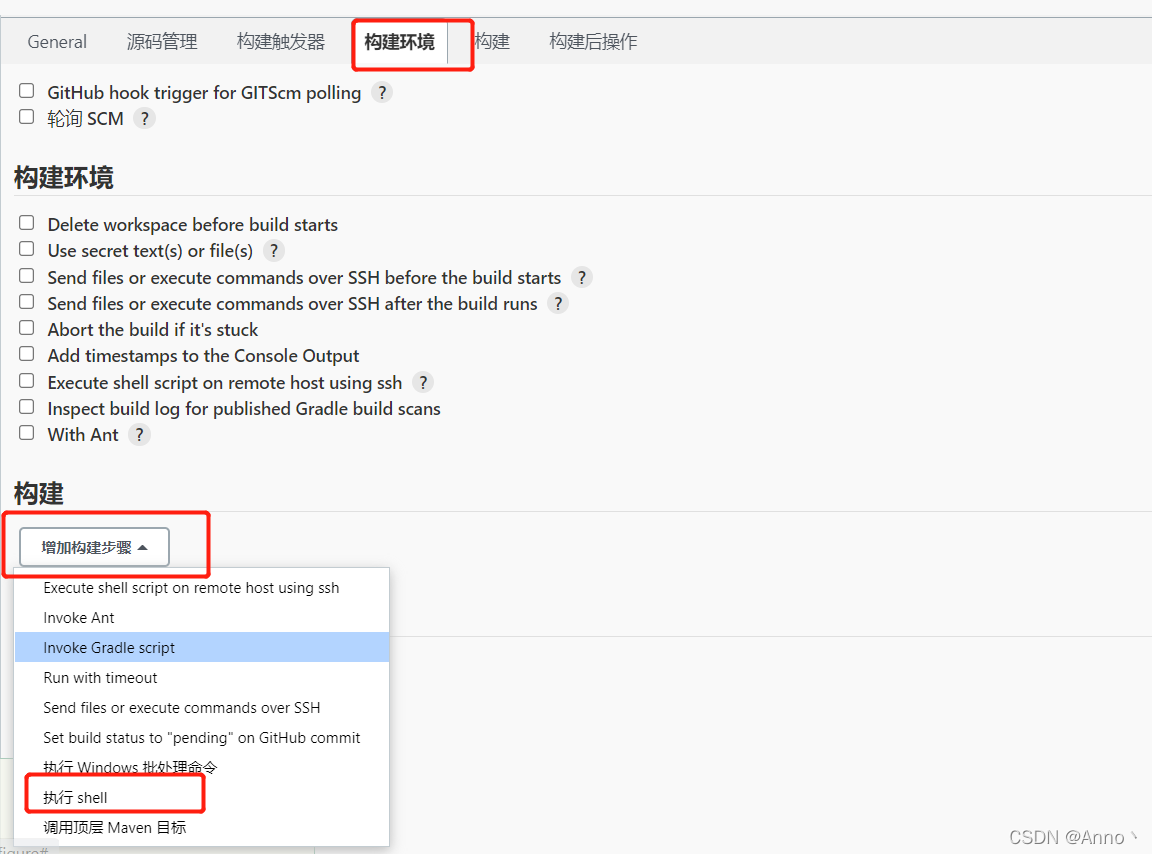Image resolution: width=1152 pixels, height=854 pixels.
Task: Tick the 轮询 SCM checkbox
Action: tap(26, 117)
